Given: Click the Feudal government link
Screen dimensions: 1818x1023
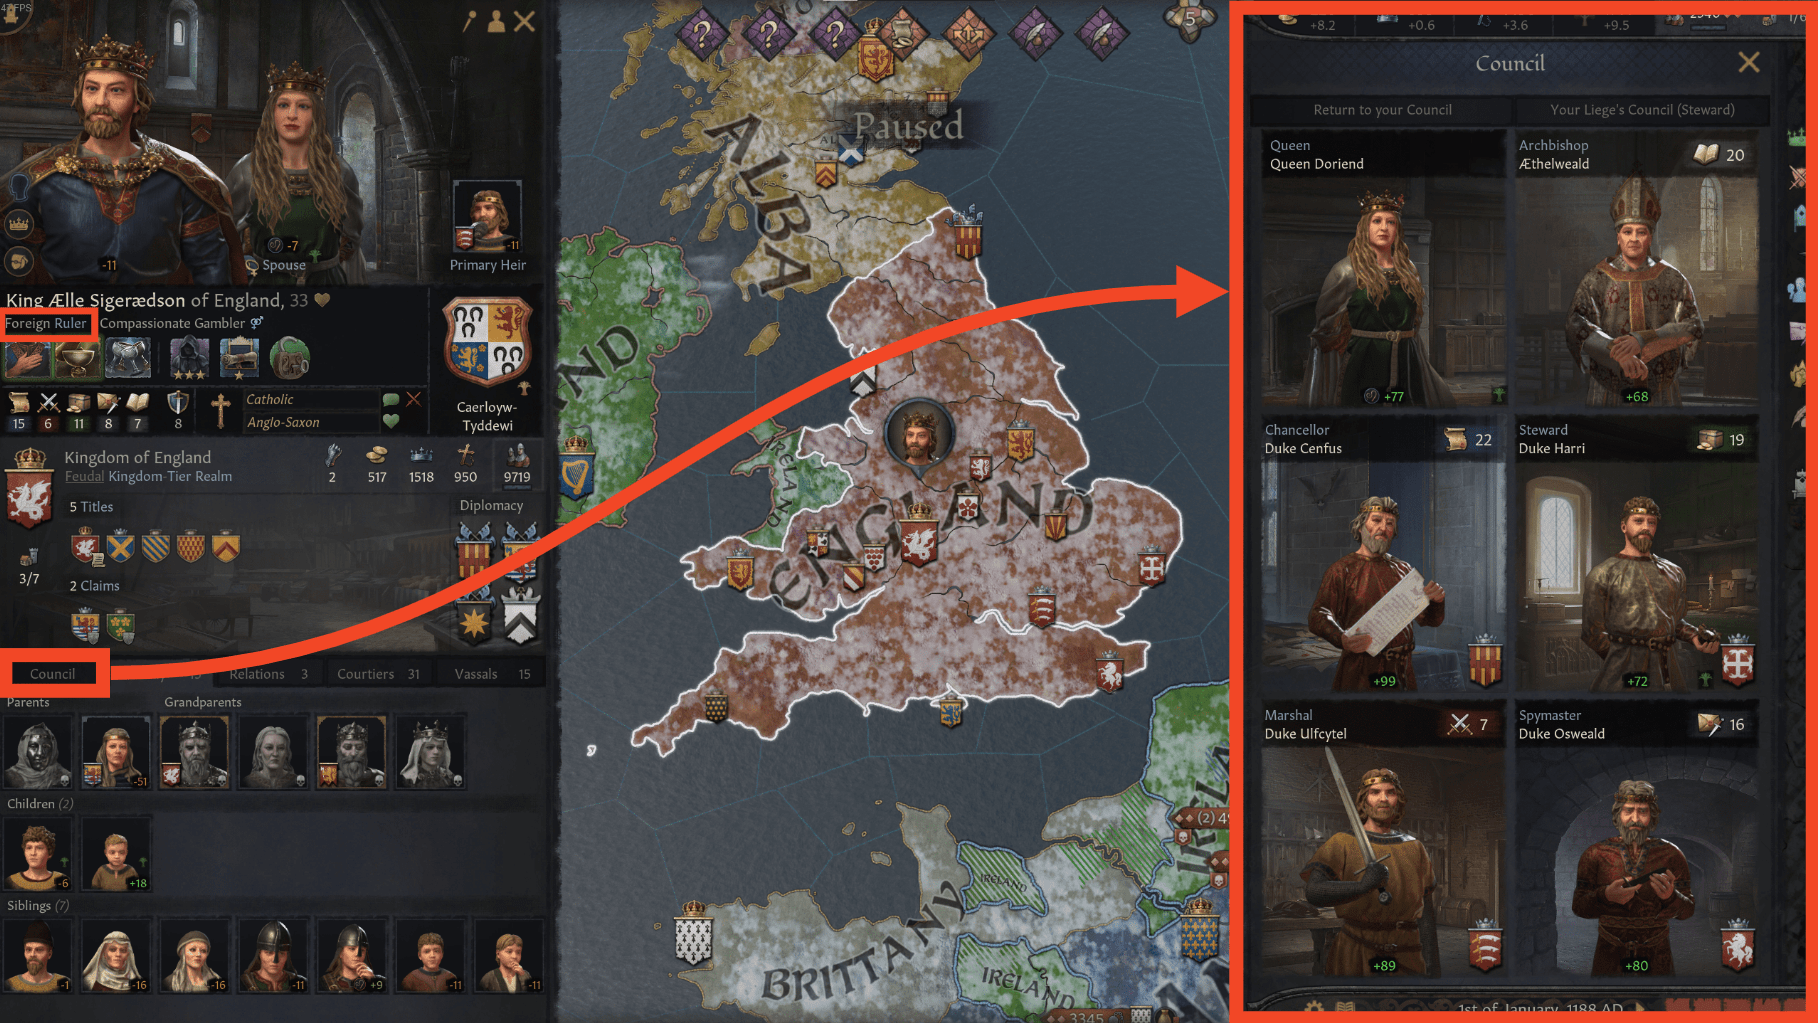Looking at the screenshot, I should coord(84,477).
